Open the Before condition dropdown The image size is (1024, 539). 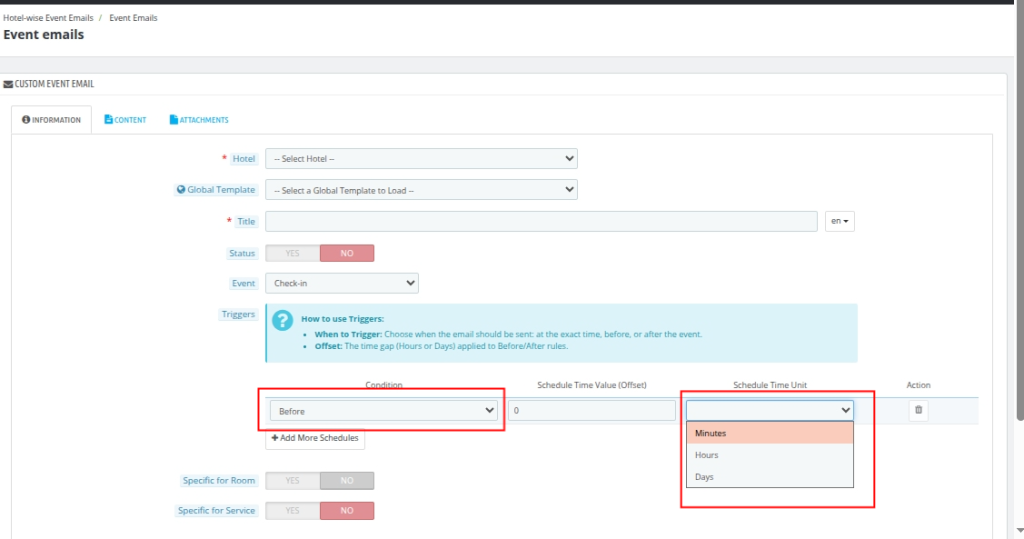384,410
